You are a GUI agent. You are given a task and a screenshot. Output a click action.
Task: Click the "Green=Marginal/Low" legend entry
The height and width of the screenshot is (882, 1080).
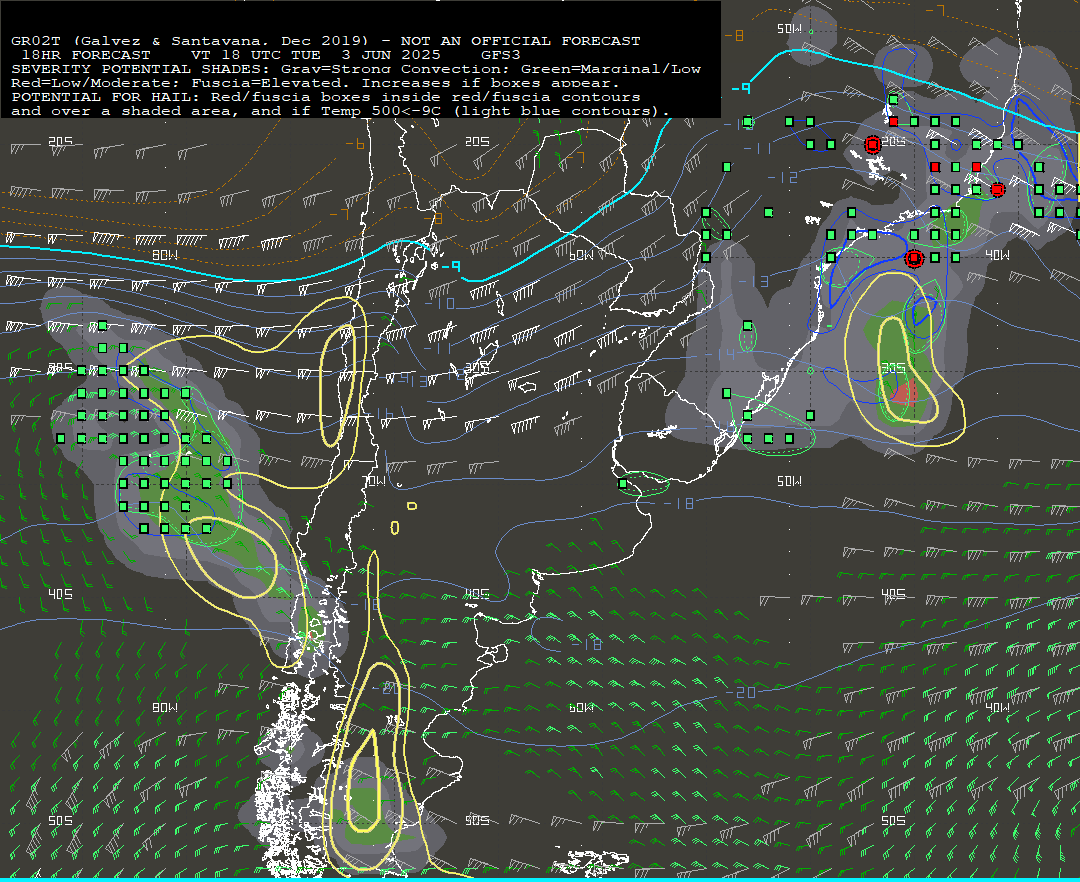(611, 69)
